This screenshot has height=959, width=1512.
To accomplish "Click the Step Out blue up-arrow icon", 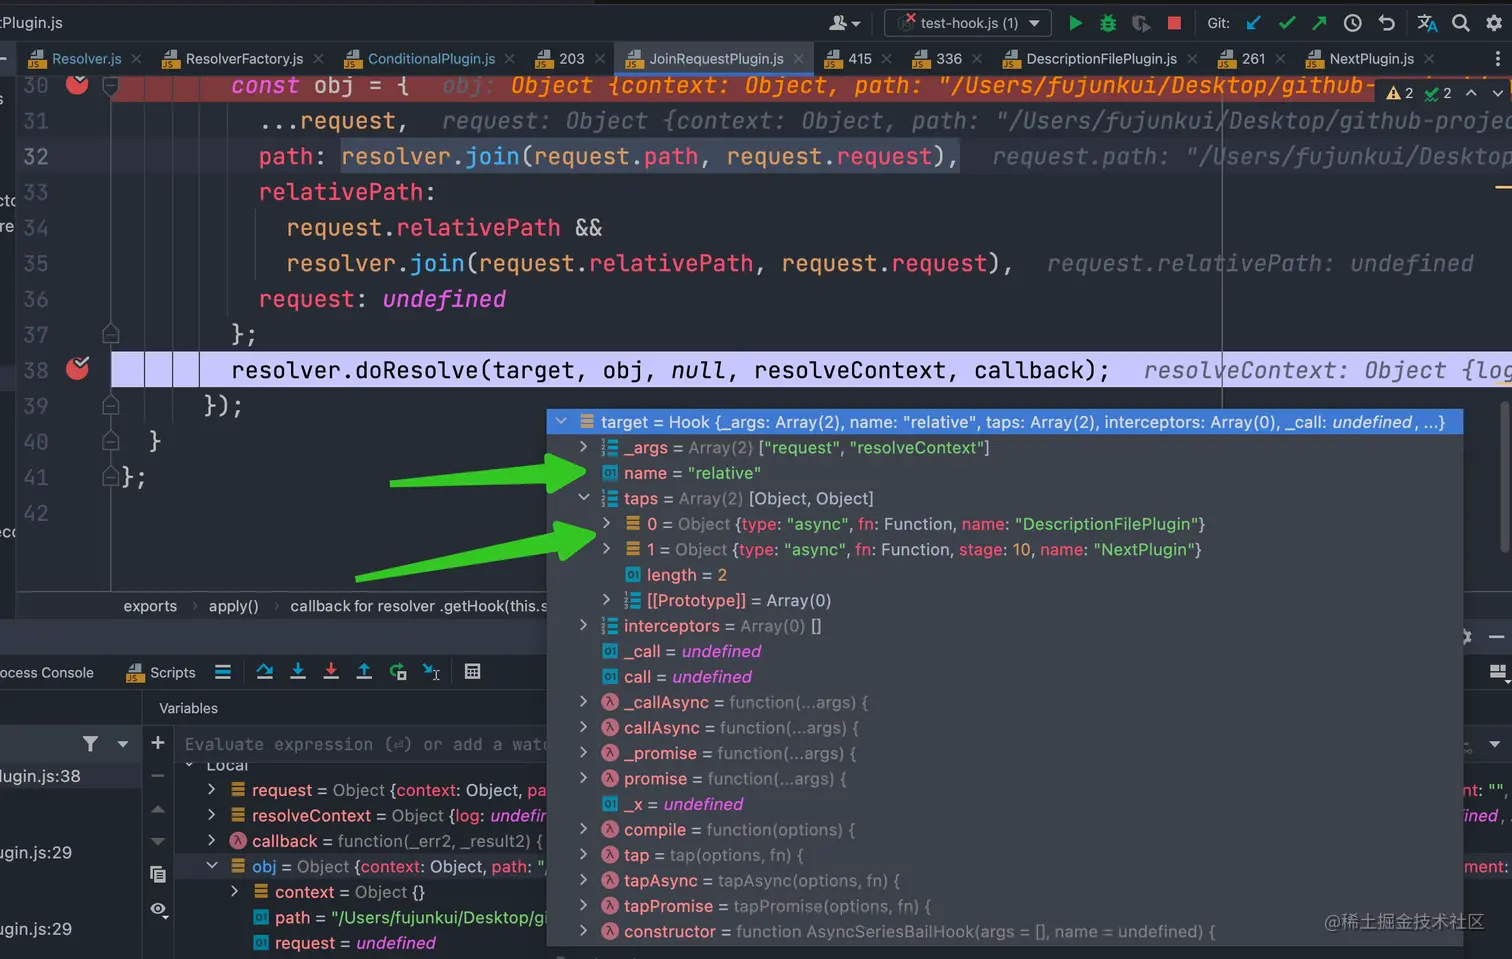I will [x=364, y=672].
